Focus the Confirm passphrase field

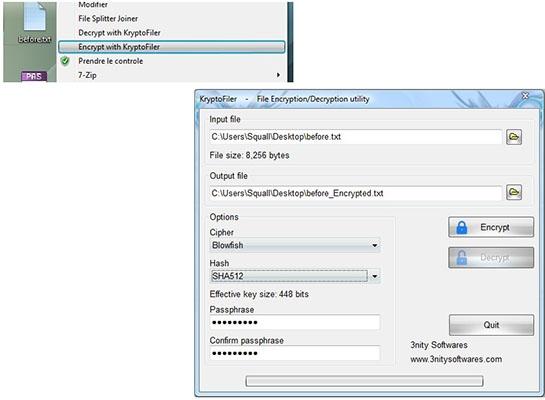[x=295, y=353]
